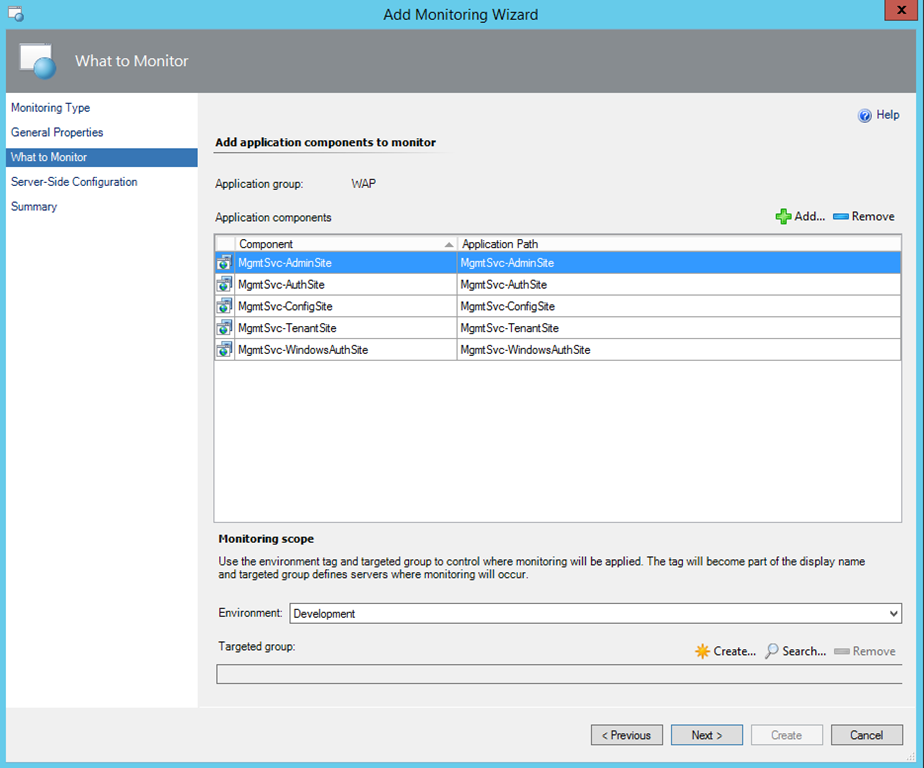The image size is (924, 768).
Task: Click the MgmtSvc-TenantSite row icon
Action: click(224, 328)
